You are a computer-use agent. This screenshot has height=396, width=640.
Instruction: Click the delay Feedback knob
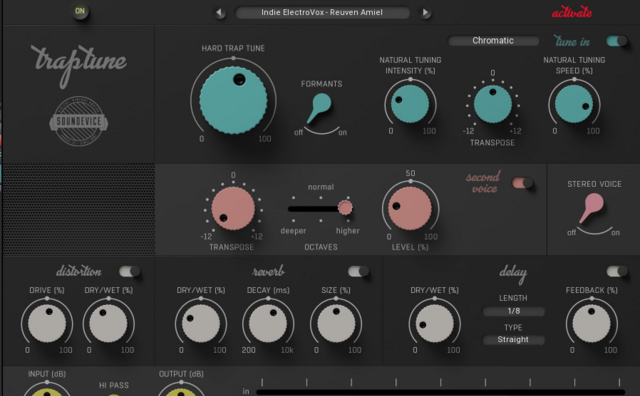pyautogui.click(x=591, y=323)
